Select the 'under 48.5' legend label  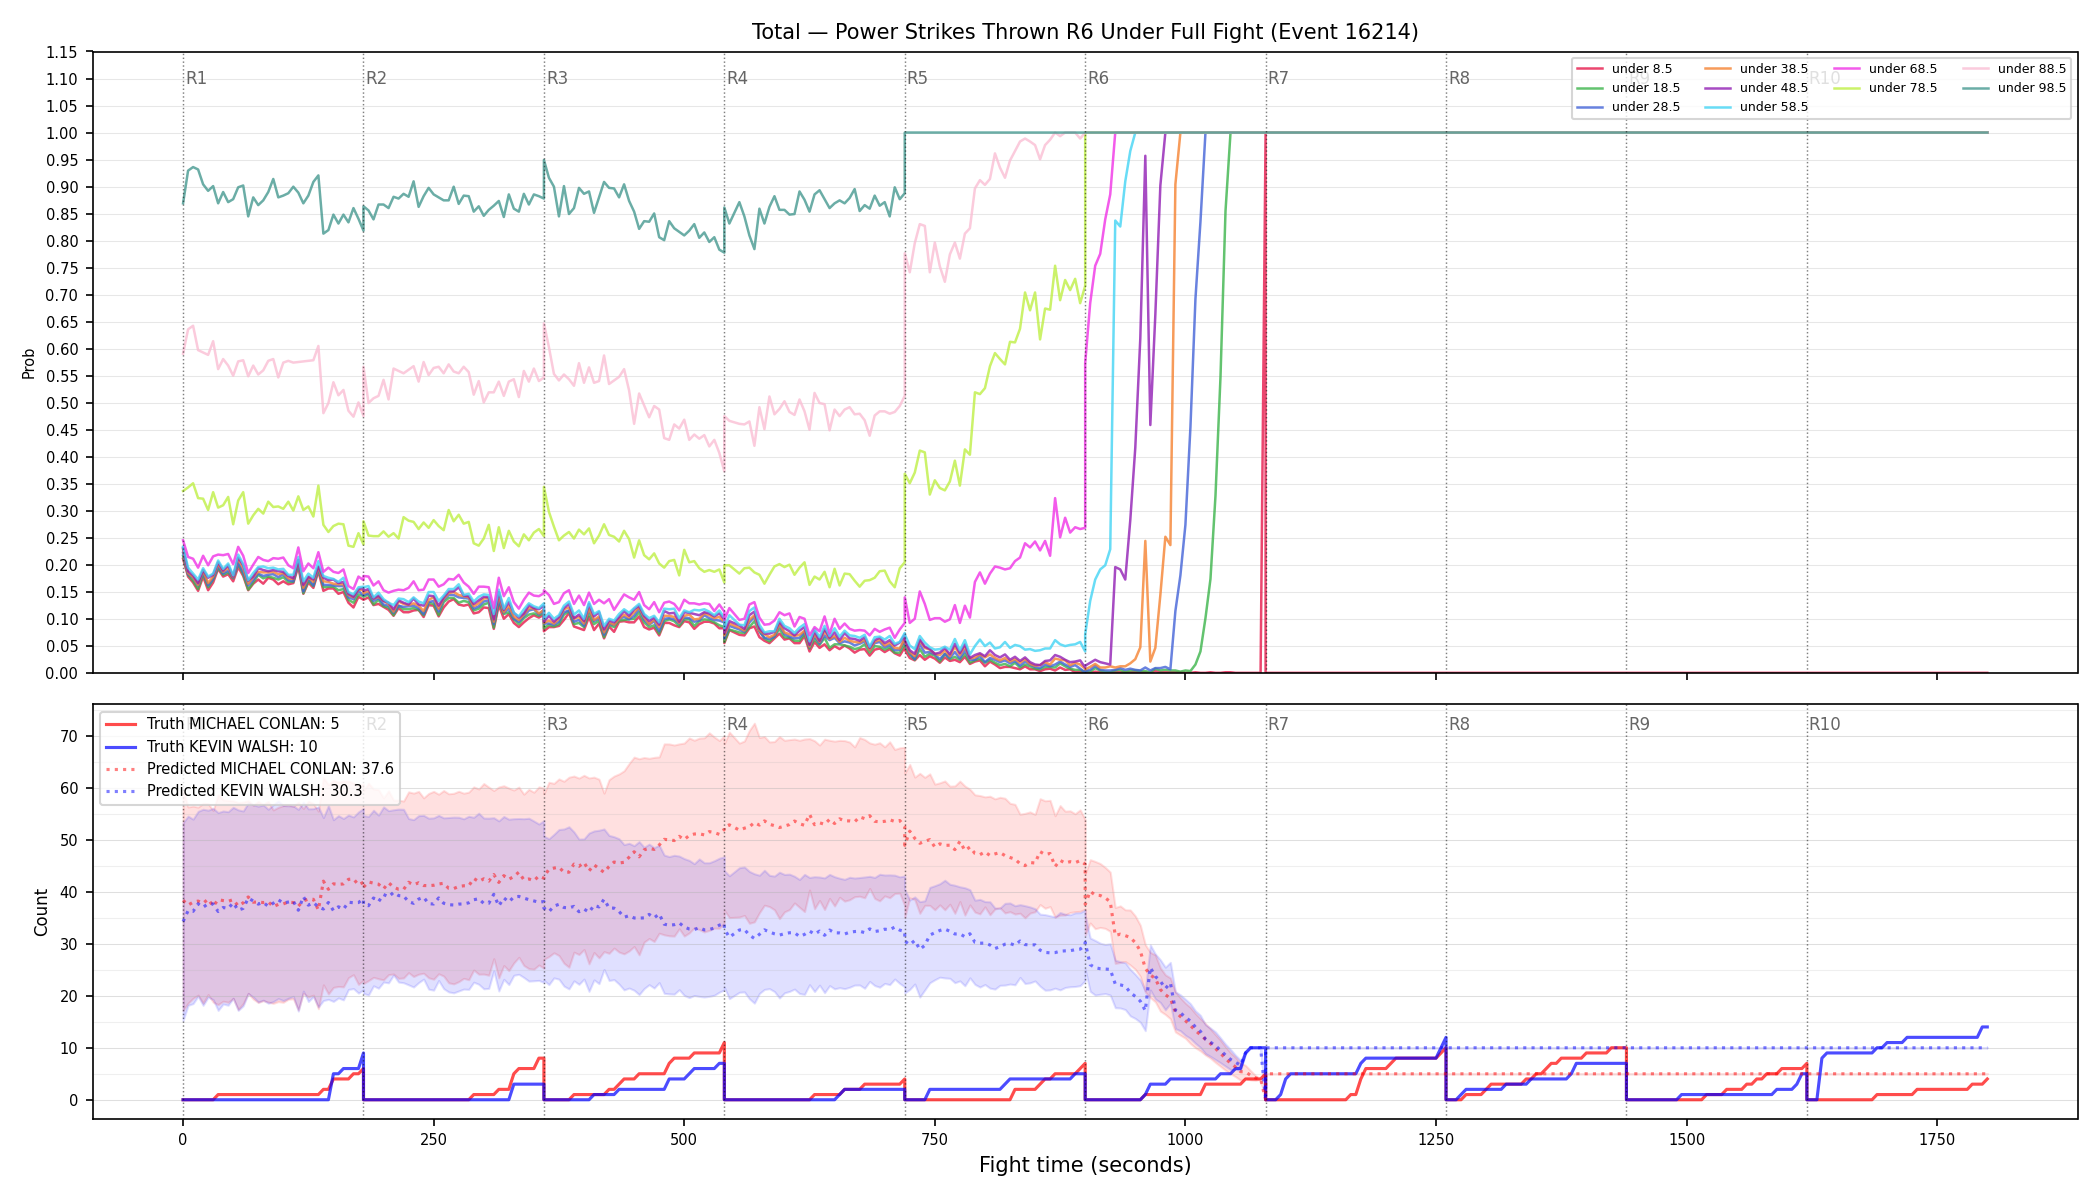1773,88
